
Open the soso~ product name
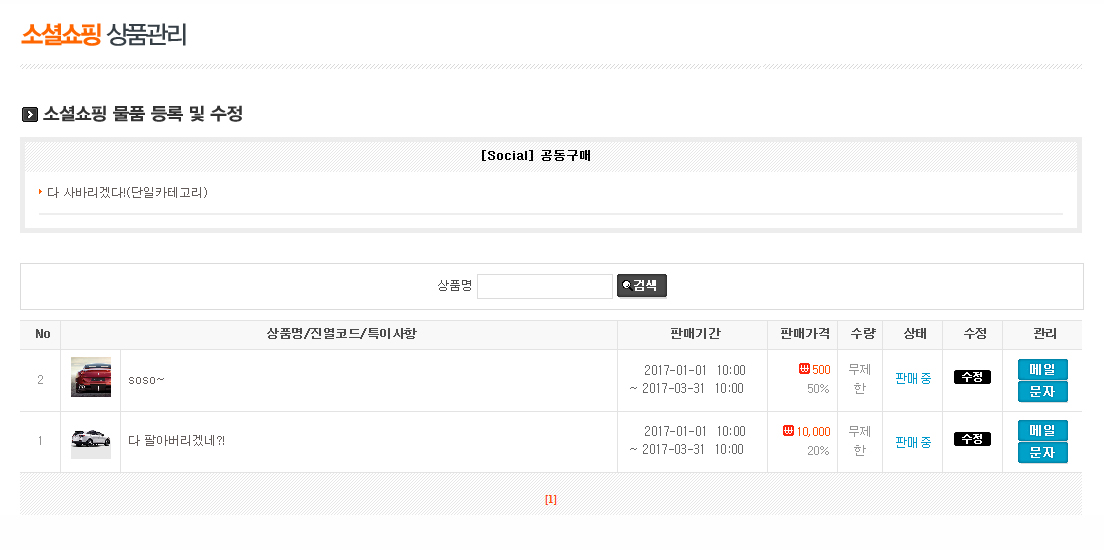[147, 380]
